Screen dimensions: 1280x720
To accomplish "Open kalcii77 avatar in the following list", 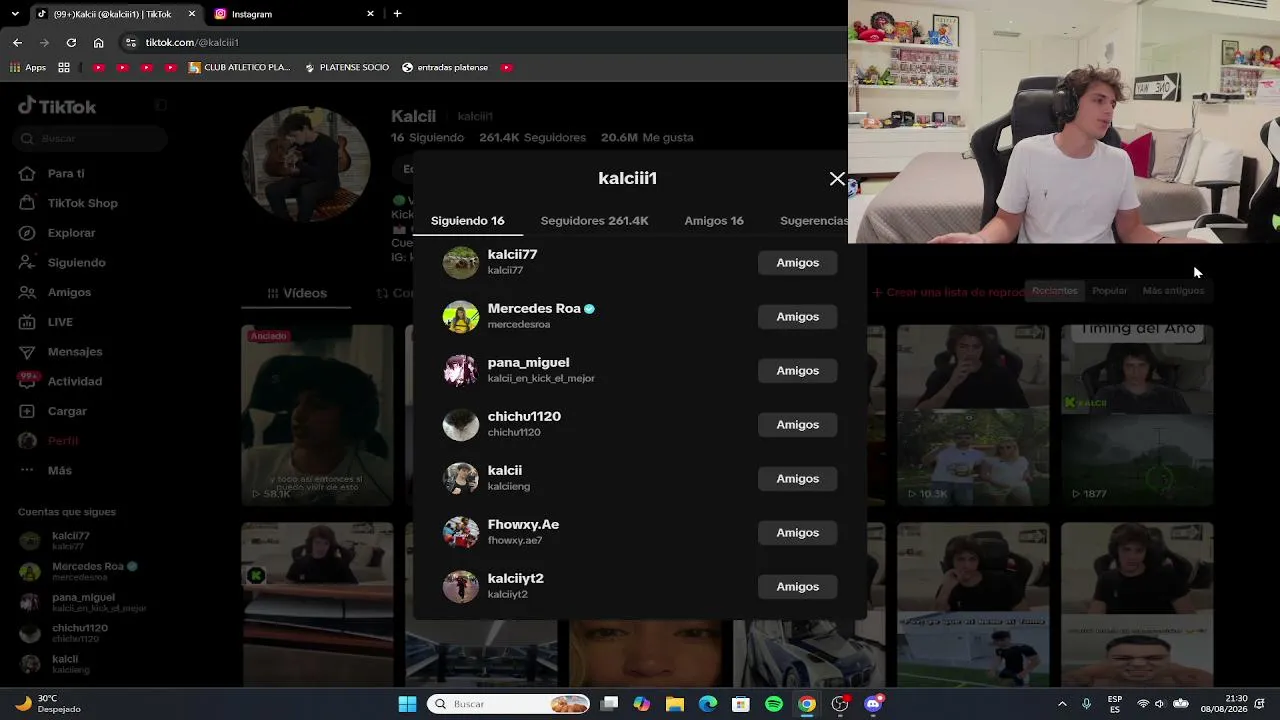I will (461, 263).
